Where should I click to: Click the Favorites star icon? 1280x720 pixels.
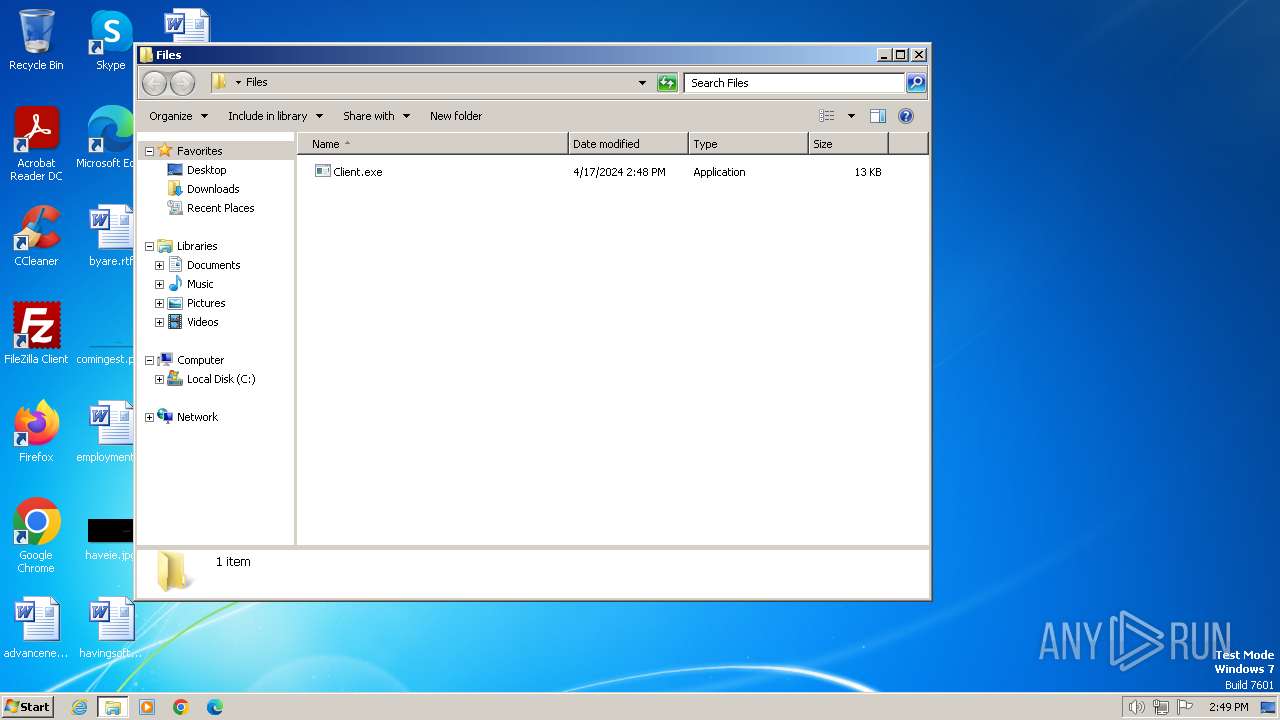[165, 151]
